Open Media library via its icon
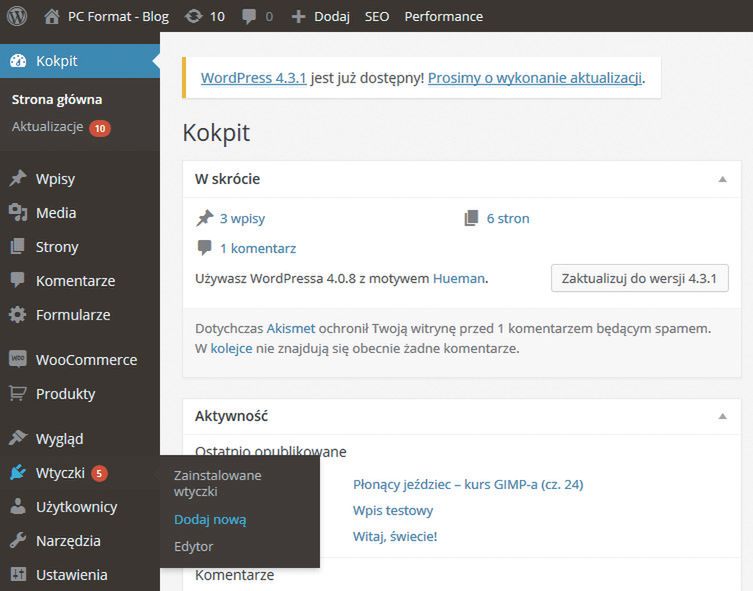753x591 pixels. pos(17,213)
